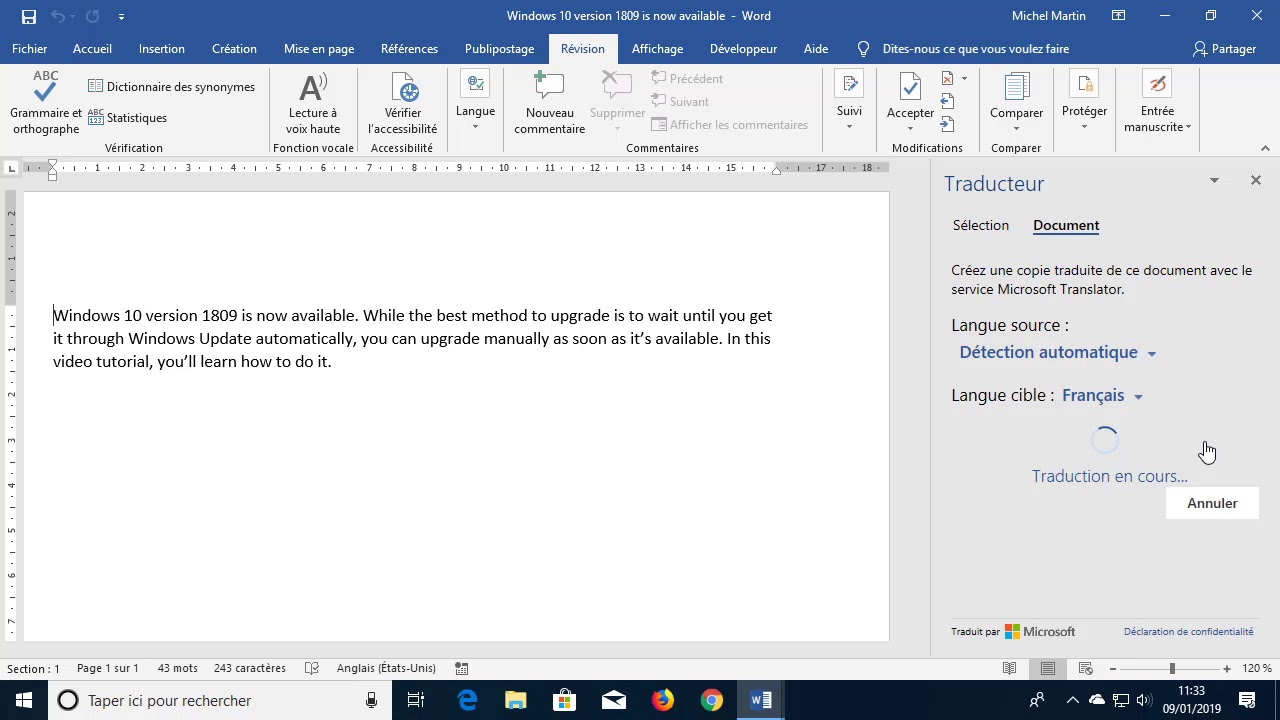Open the Fichier tab
This screenshot has width=1280, height=720.
tap(30, 49)
